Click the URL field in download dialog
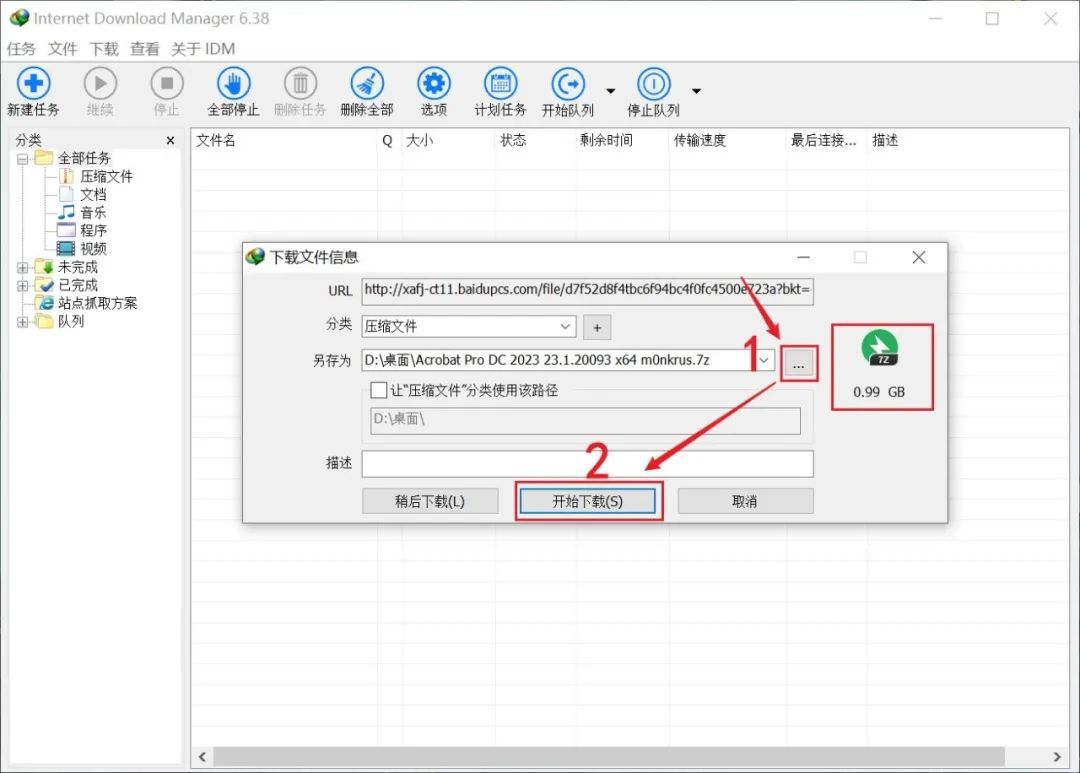This screenshot has height=773, width=1080. tap(588, 290)
